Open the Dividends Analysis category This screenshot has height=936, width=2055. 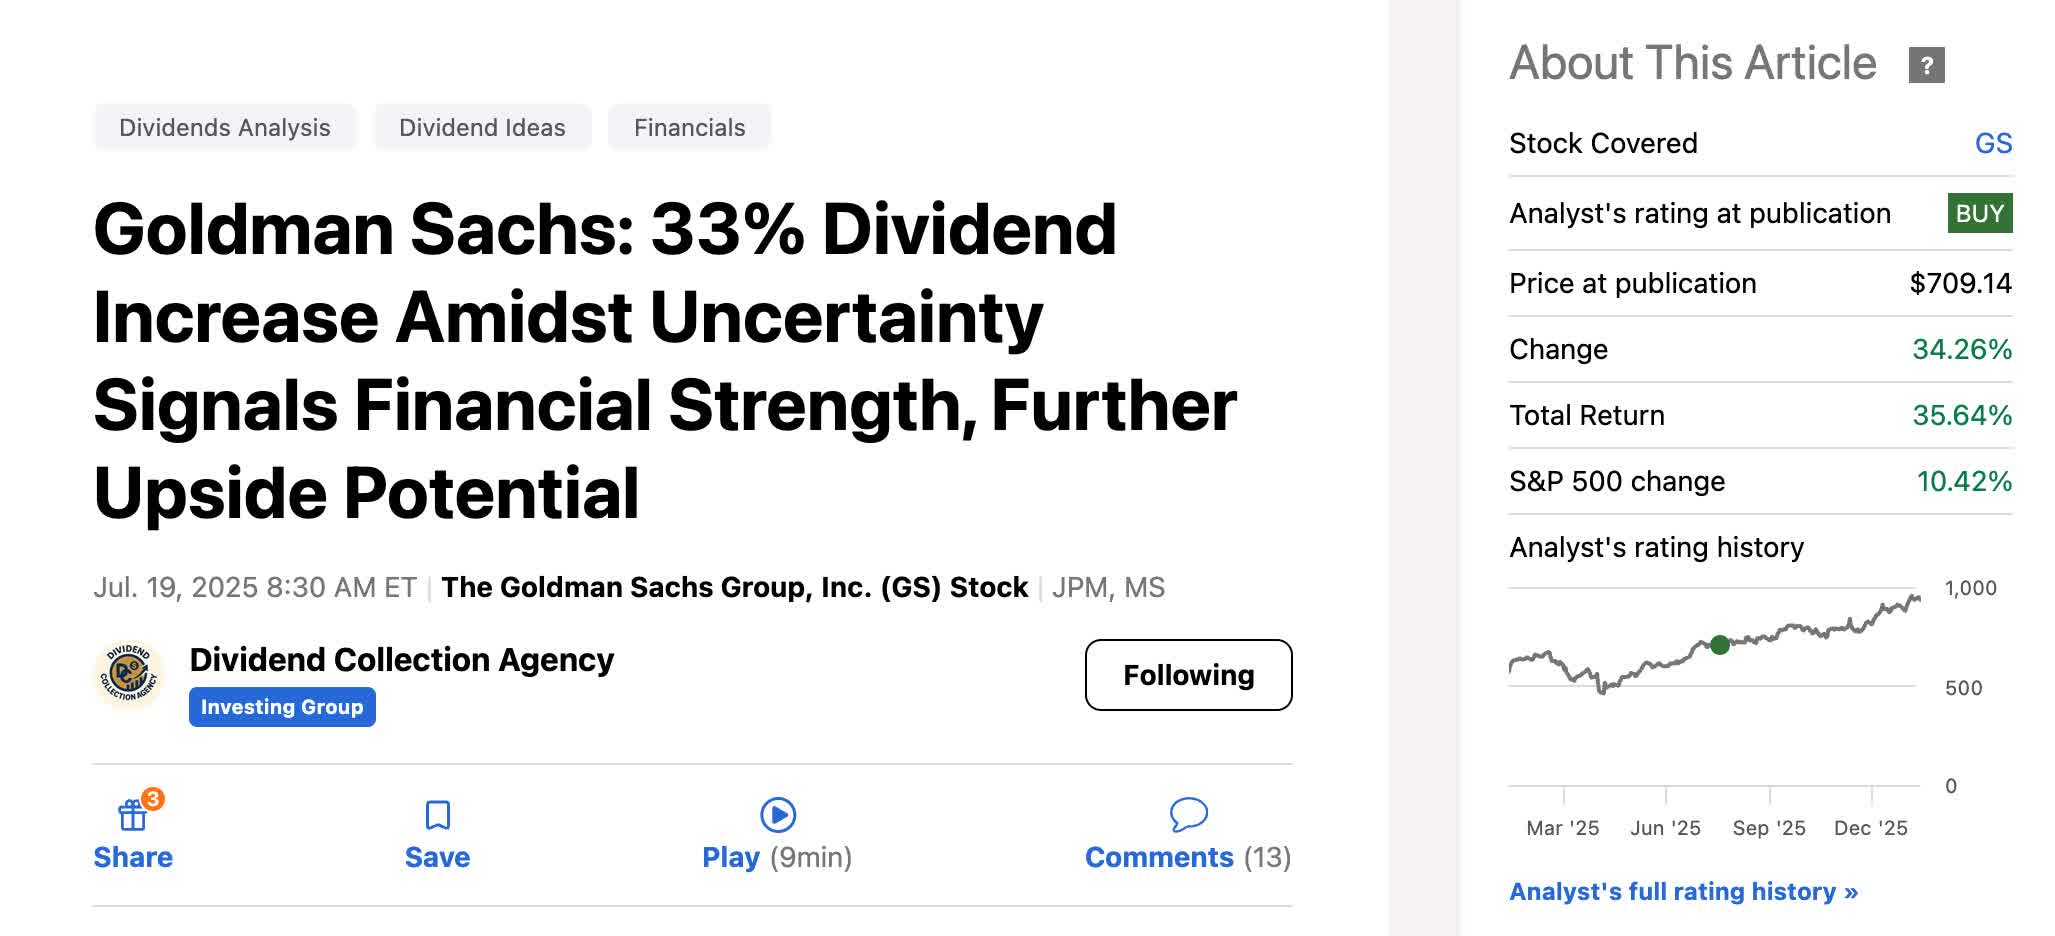click(x=224, y=127)
